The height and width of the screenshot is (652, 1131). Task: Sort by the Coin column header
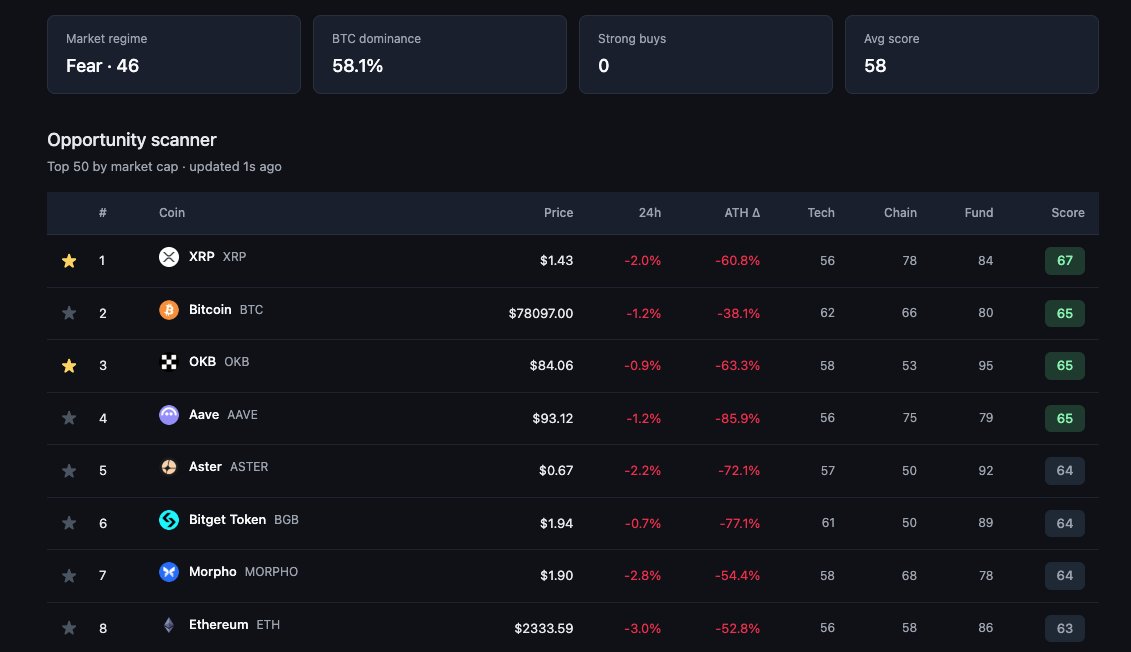[172, 213]
